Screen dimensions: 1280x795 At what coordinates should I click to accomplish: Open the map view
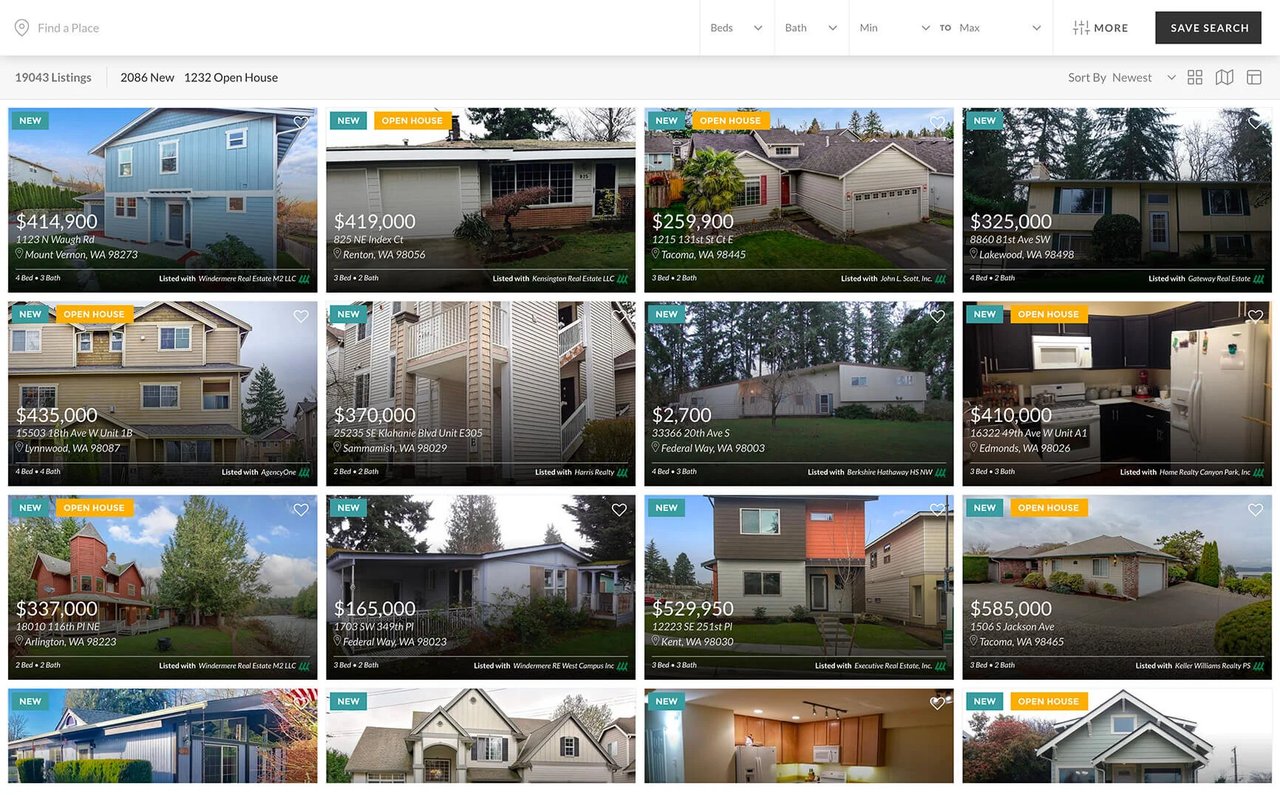point(1224,76)
